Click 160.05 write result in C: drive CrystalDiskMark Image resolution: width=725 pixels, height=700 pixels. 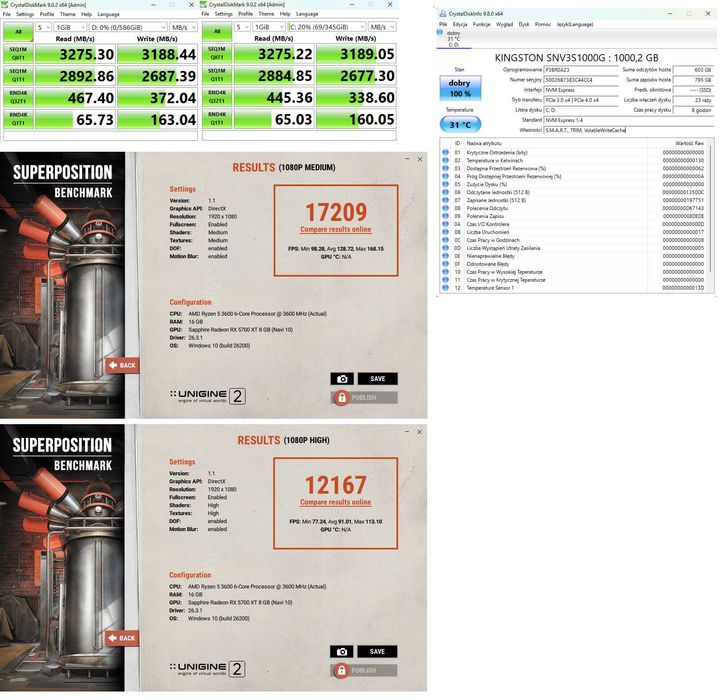click(x=356, y=119)
